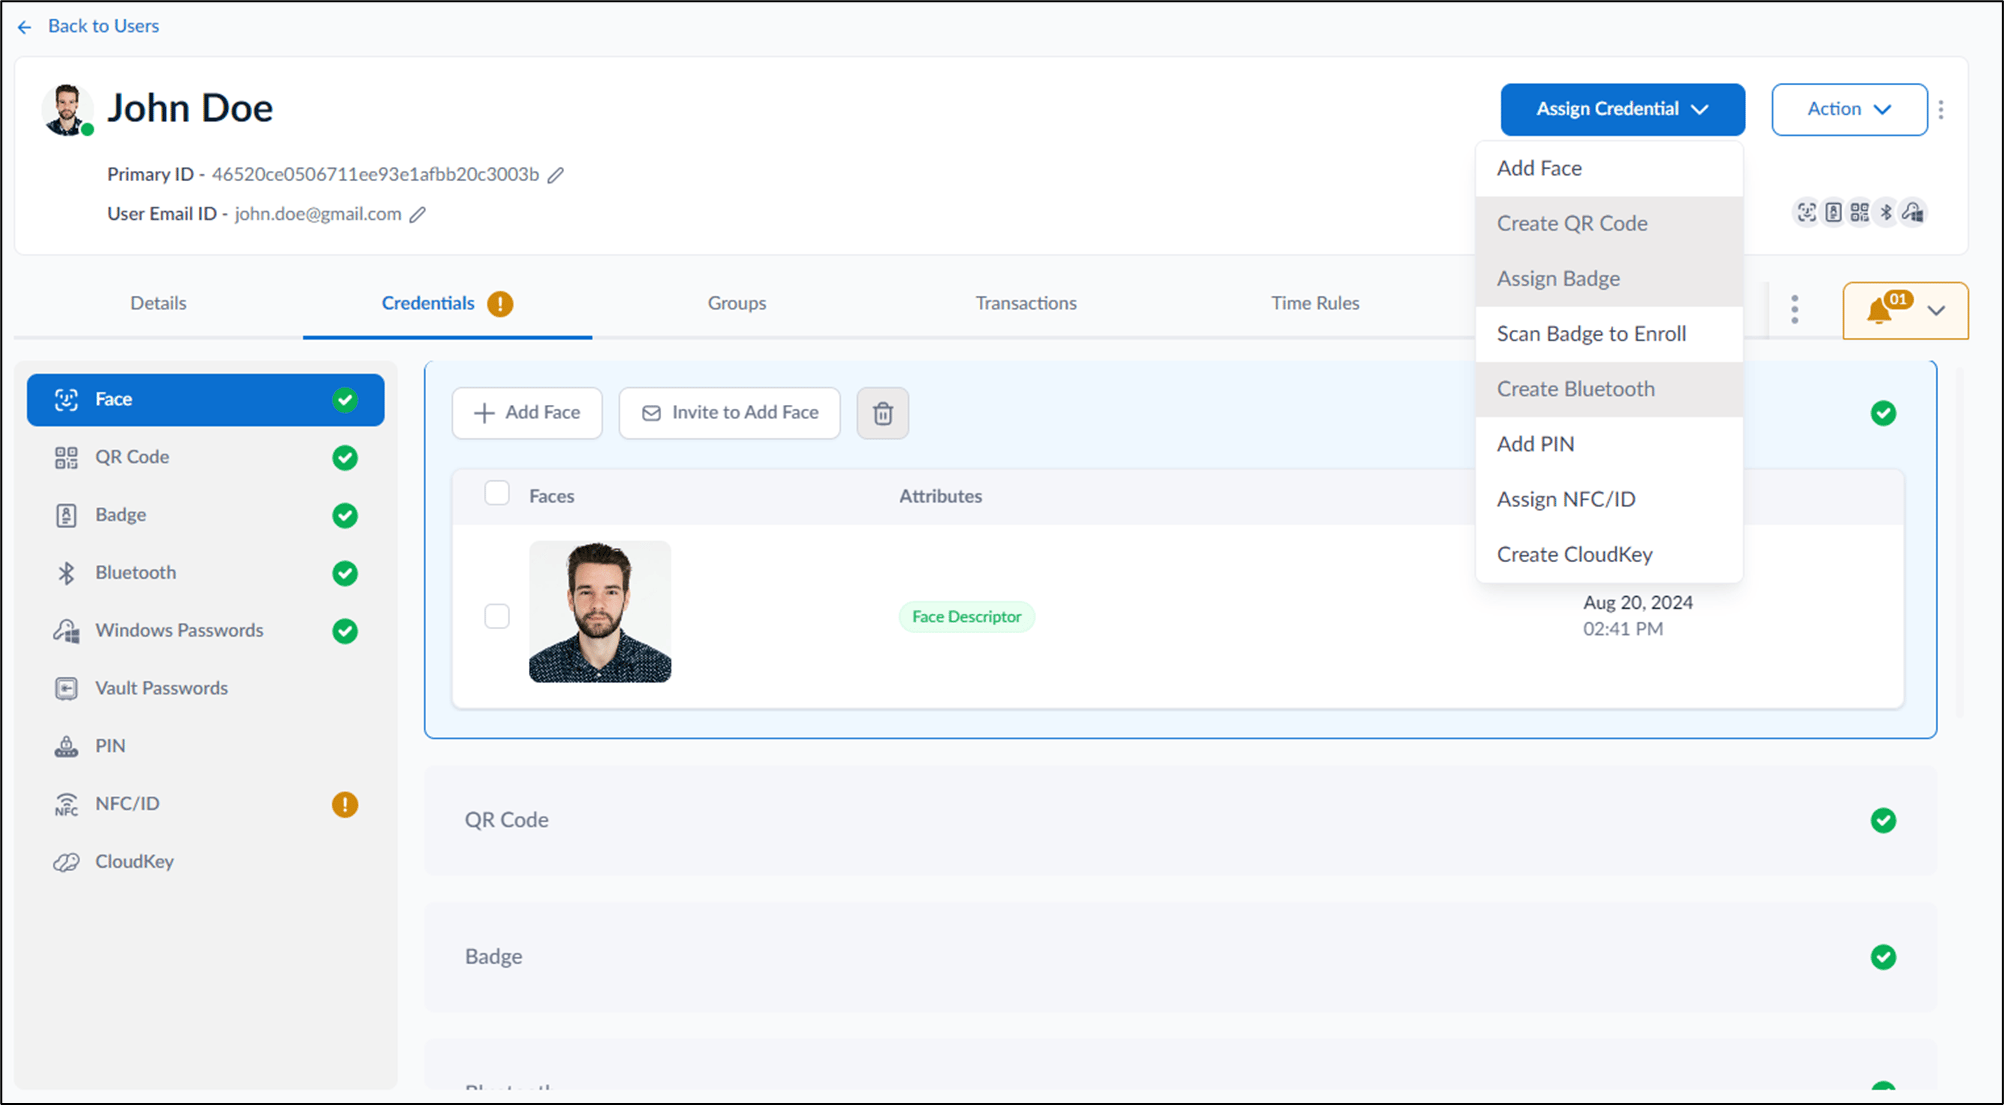
Task: Open Vault Passwords in the sidebar
Action: [205, 689]
